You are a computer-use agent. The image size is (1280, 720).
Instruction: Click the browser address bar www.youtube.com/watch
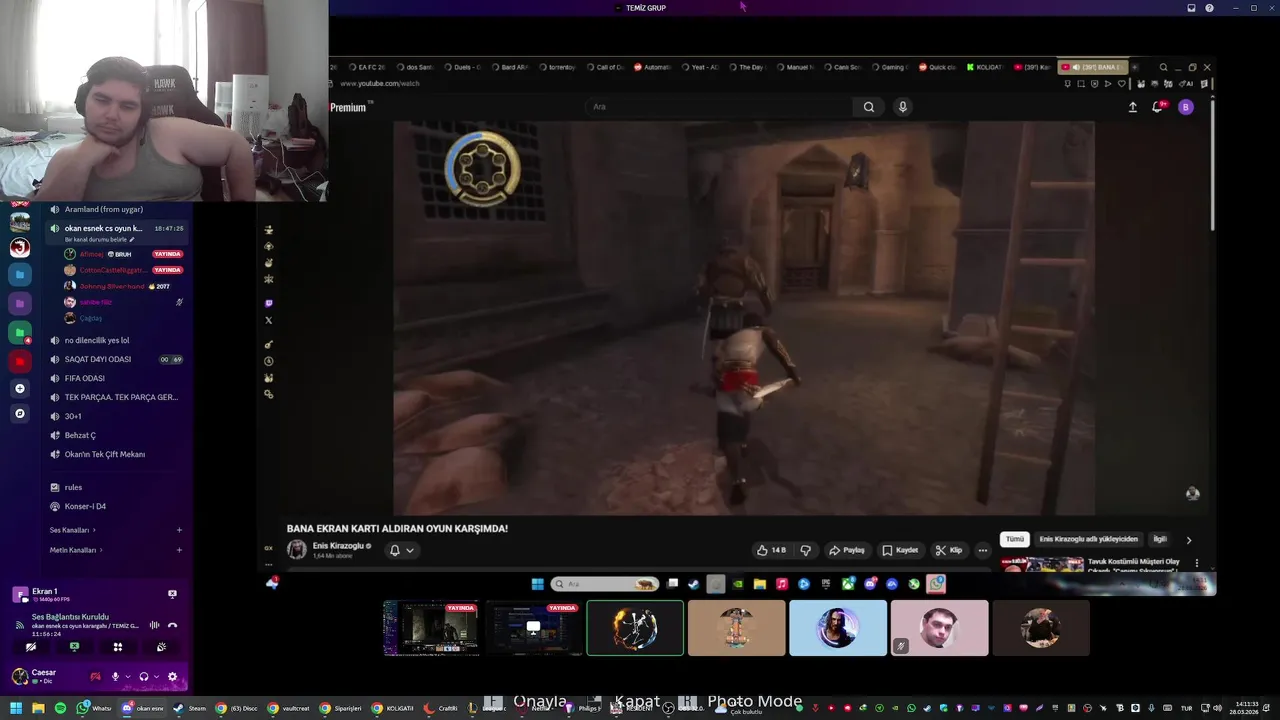point(380,84)
